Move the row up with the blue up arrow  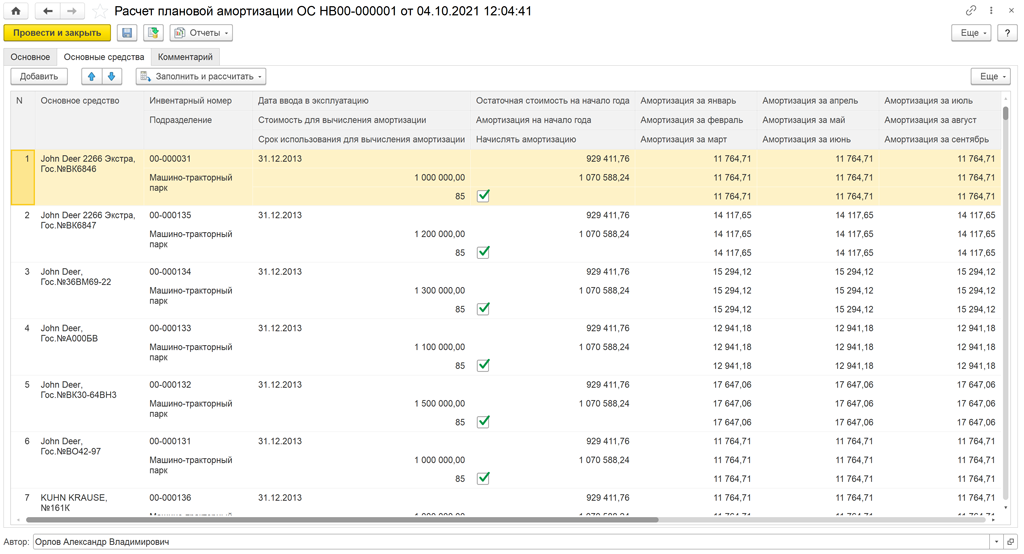pyautogui.click(x=91, y=76)
